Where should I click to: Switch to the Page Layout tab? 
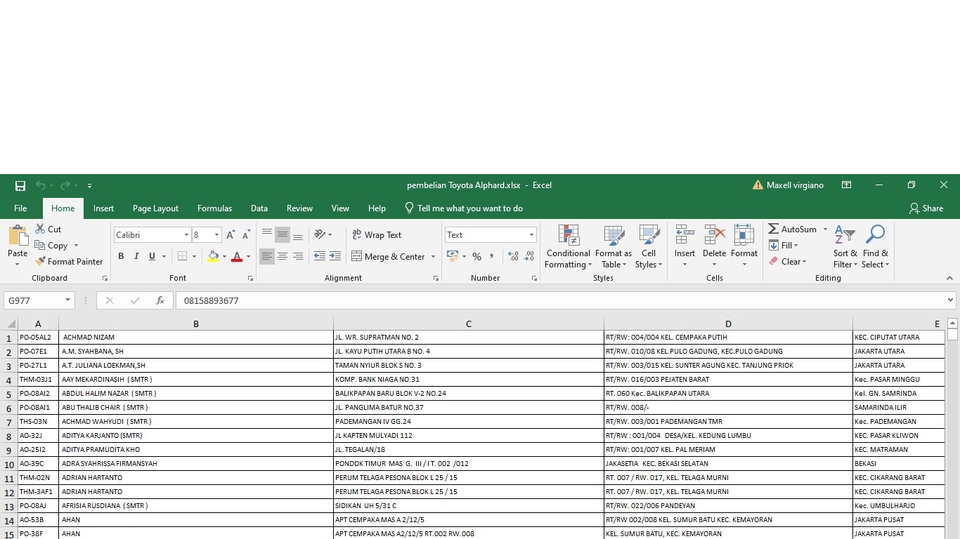pyautogui.click(x=156, y=208)
